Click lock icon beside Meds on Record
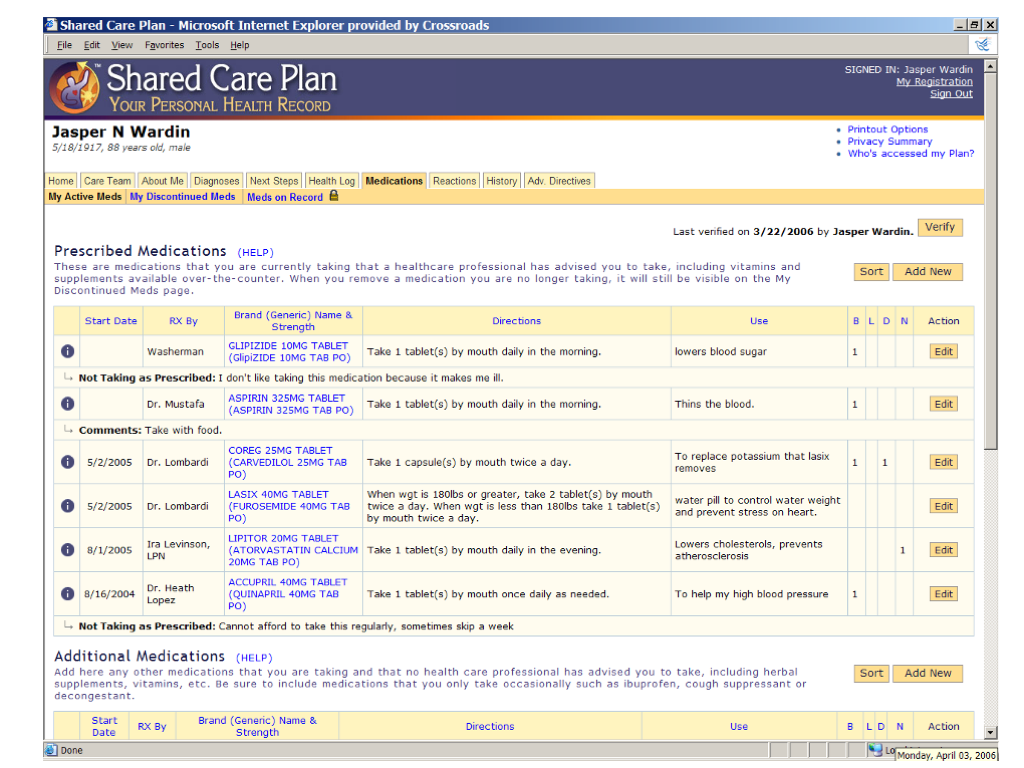Screen dimensions: 1024x768 coord(334,197)
